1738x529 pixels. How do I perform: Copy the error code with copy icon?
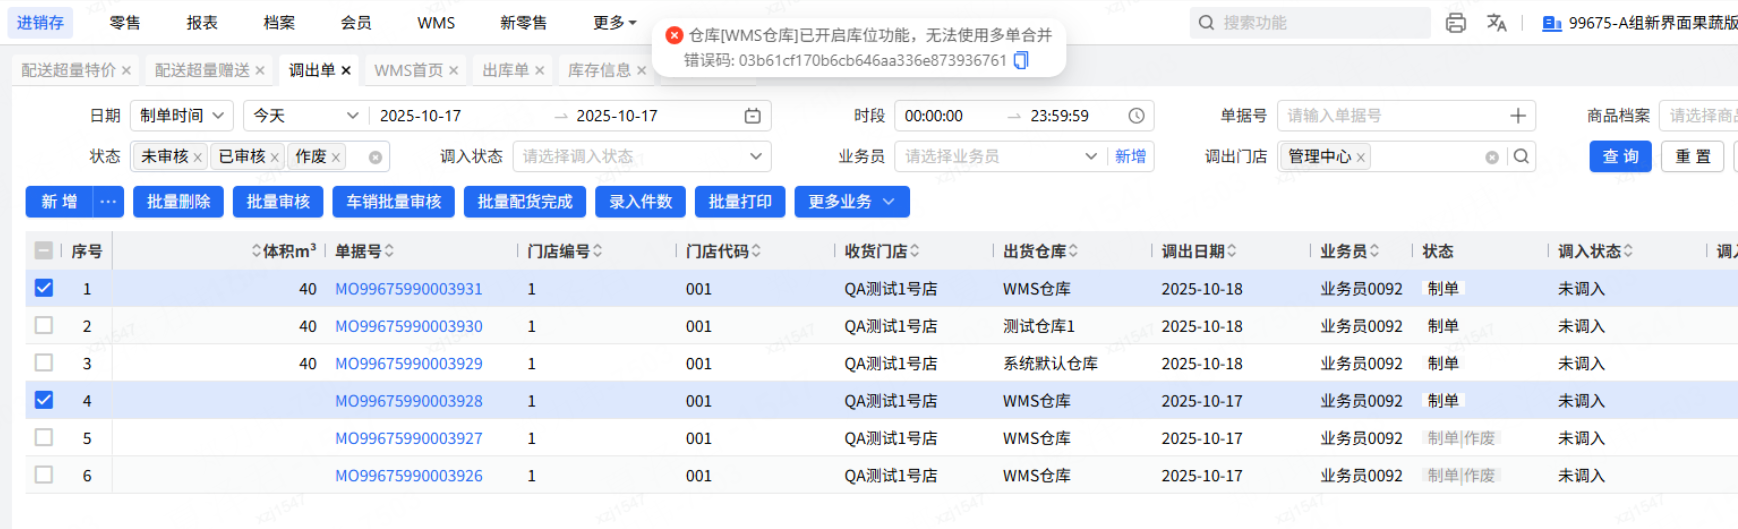click(1021, 60)
